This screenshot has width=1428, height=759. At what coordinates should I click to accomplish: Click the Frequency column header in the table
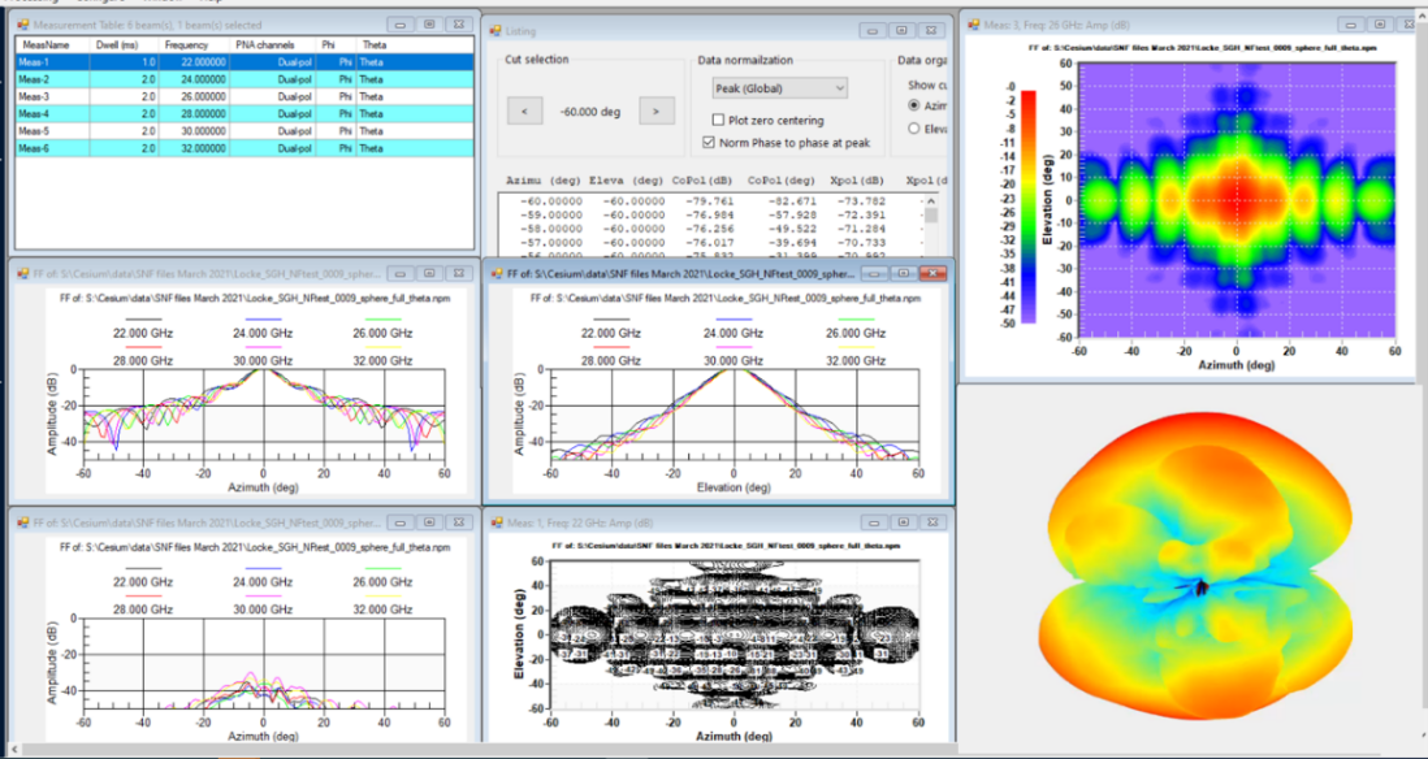point(189,45)
